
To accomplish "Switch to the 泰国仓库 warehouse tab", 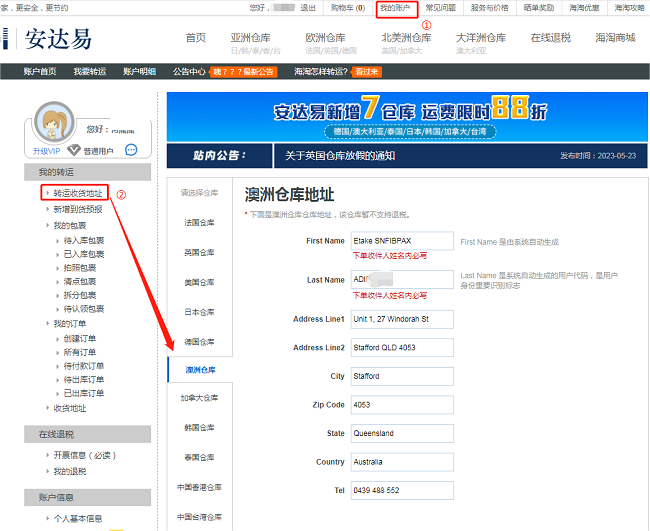I will (x=199, y=458).
